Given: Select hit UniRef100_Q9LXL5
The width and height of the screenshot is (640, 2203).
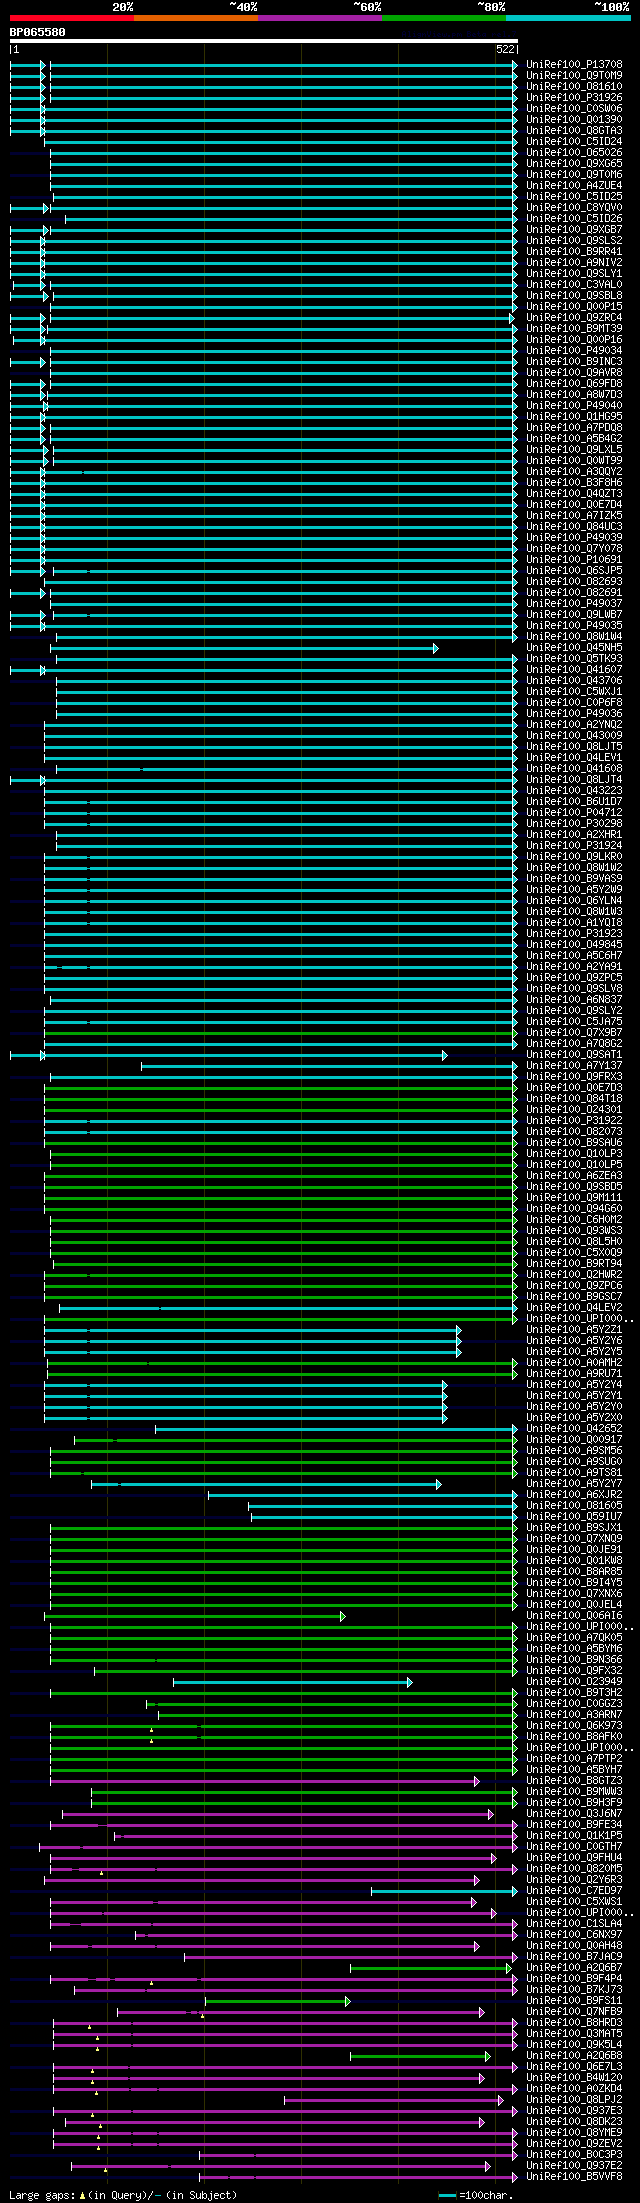Looking at the screenshot, I should pos(574,450).
